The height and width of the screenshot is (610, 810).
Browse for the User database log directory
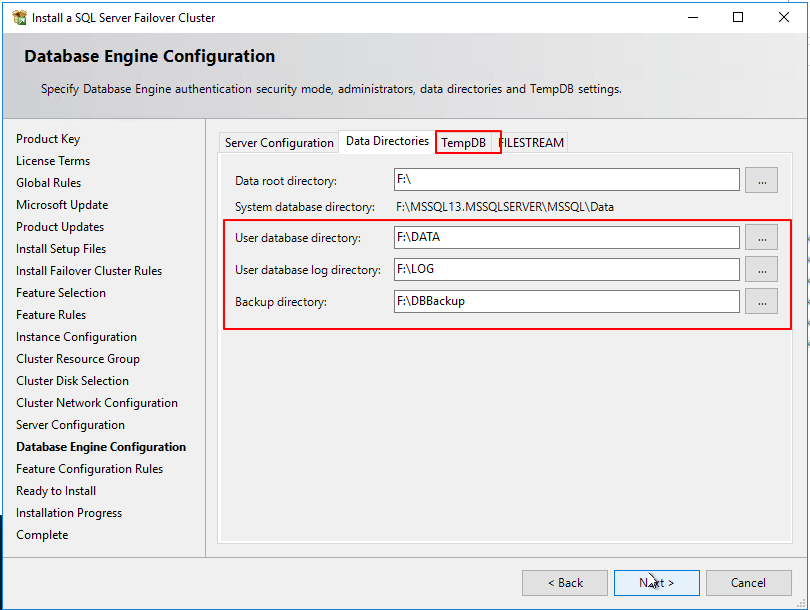761,270
